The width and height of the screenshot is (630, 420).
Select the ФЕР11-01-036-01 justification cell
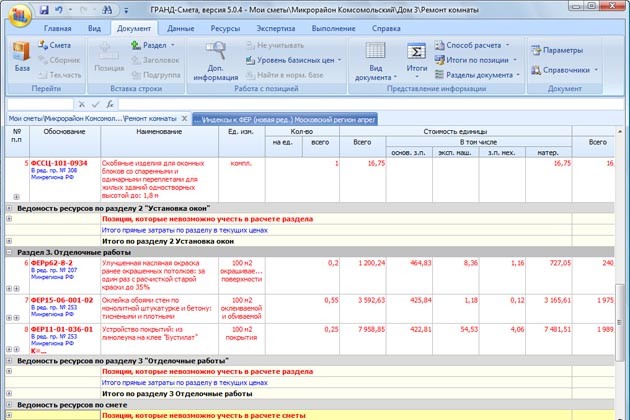(x=65, y=339)
